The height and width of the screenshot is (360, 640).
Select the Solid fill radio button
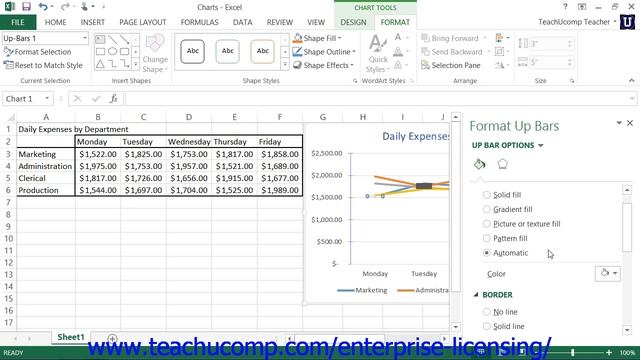(487, 195)
